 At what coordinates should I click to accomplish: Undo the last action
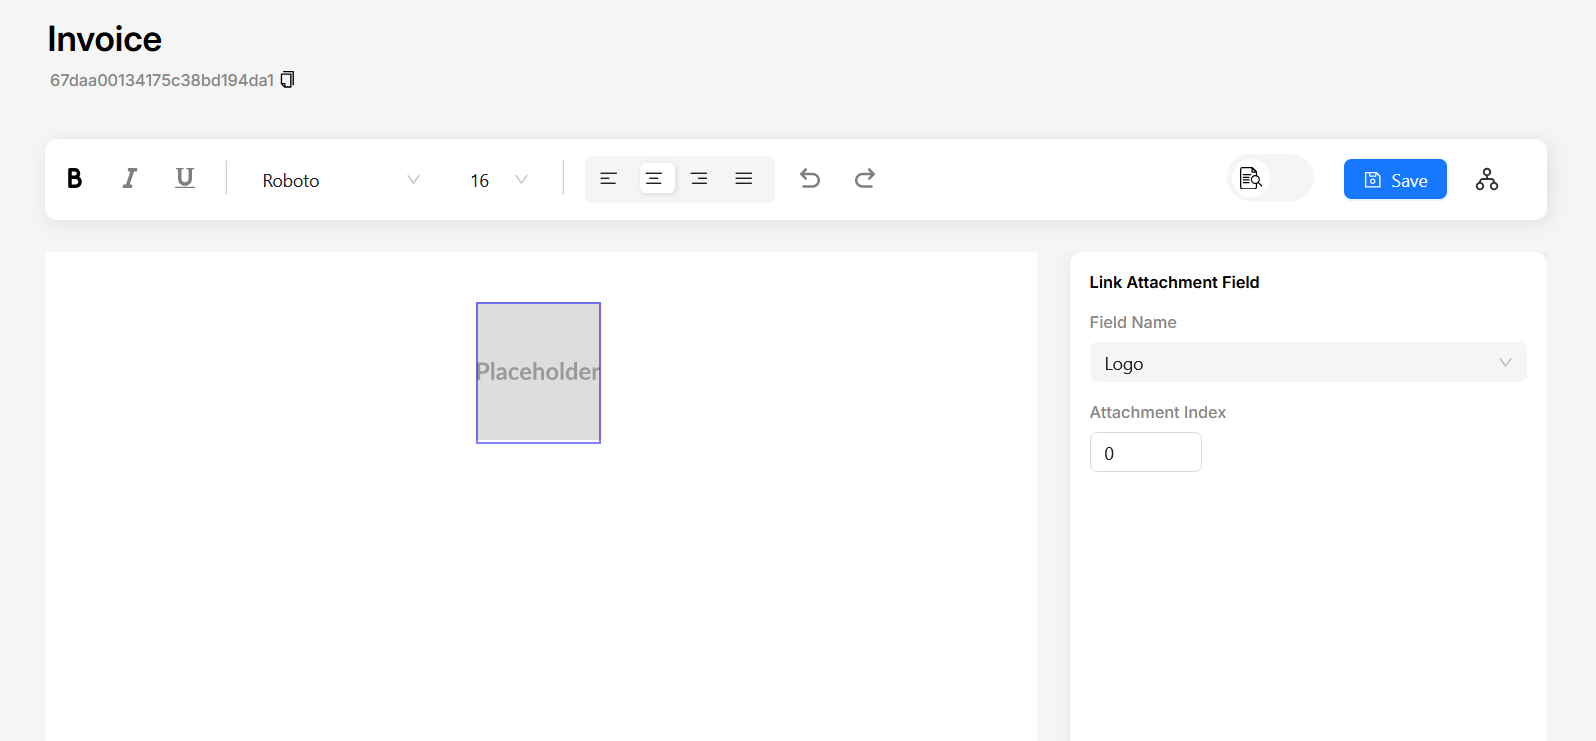click(810, 179)
